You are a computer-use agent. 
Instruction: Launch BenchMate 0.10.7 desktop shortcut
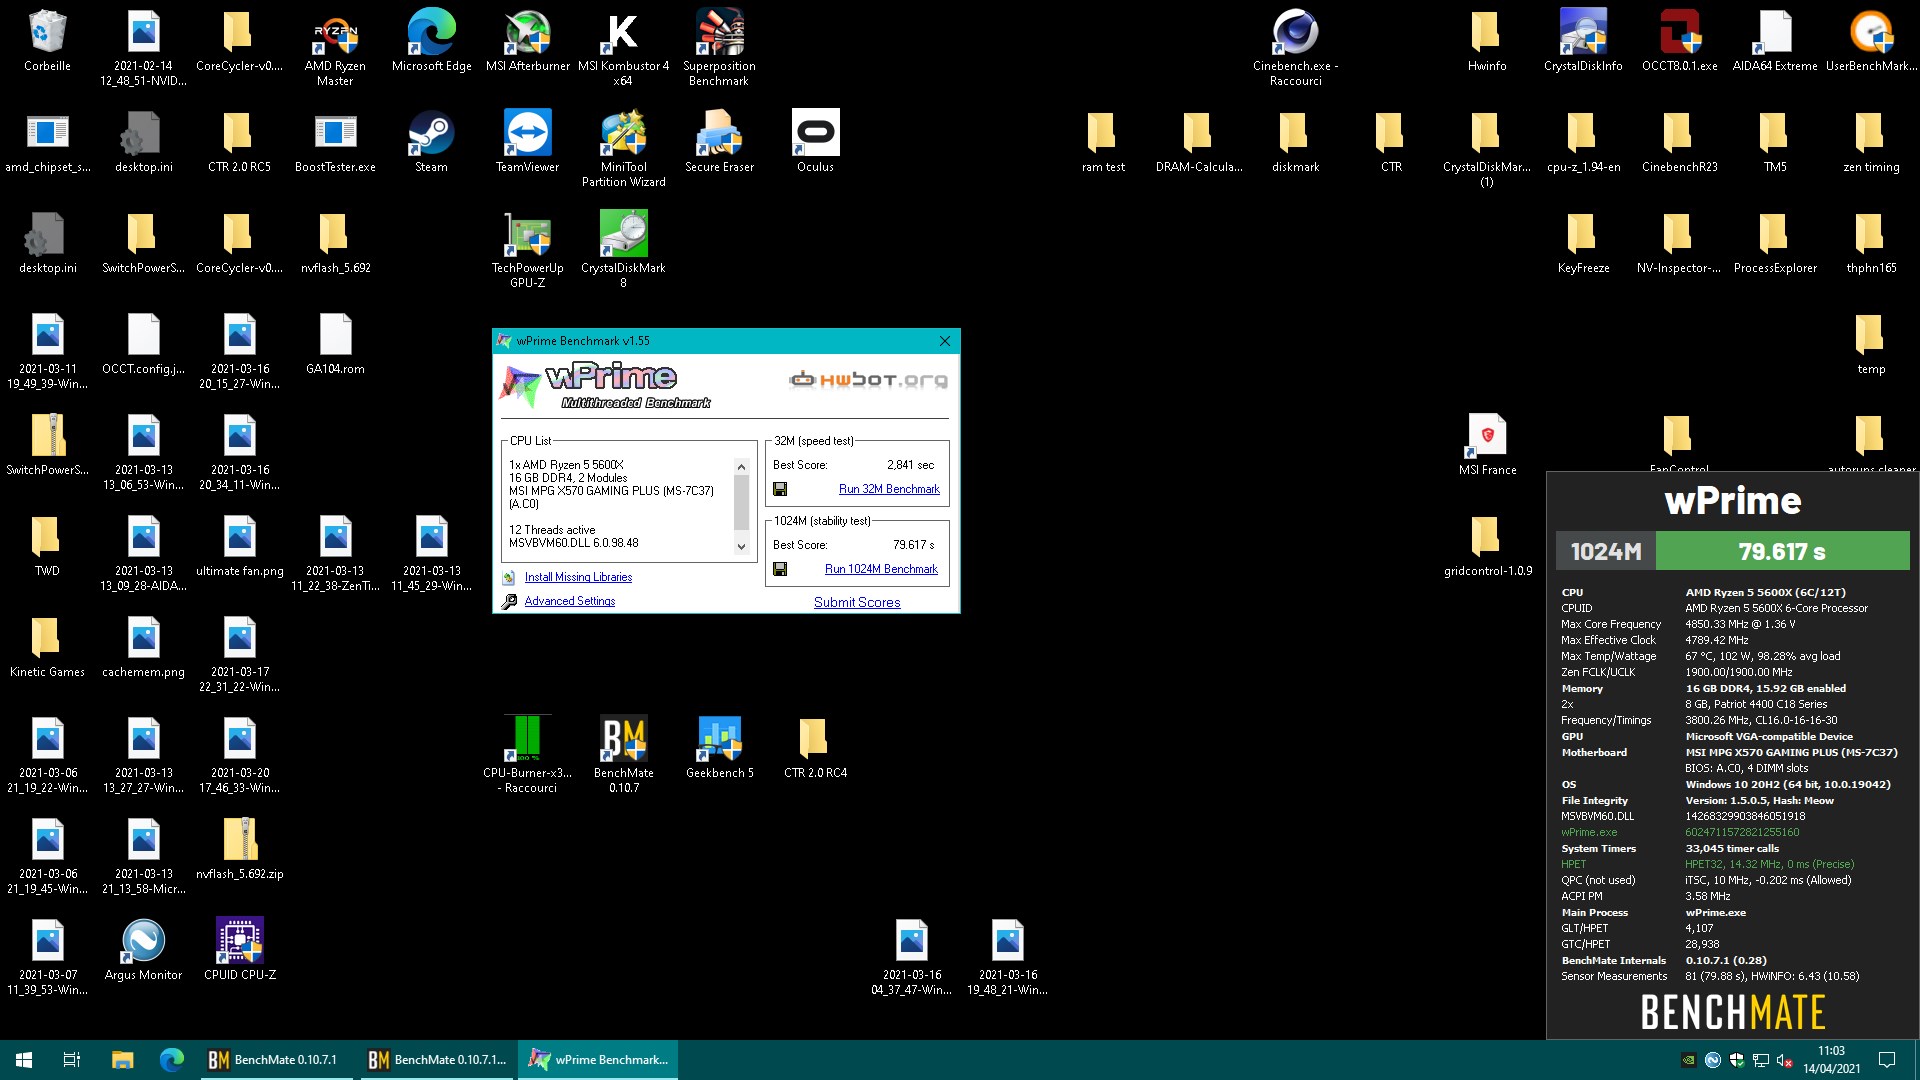click(623, 754)
